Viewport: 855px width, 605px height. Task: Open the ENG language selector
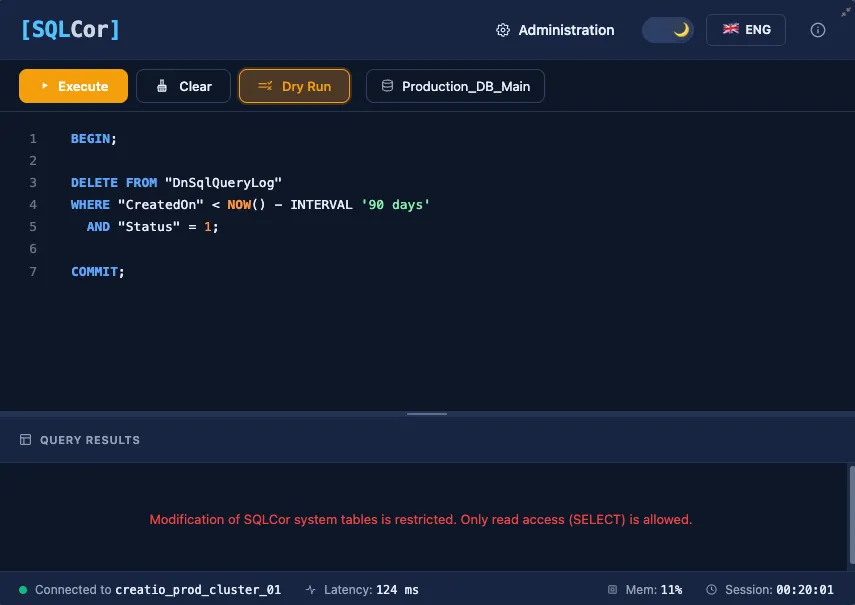coord(745,30)
